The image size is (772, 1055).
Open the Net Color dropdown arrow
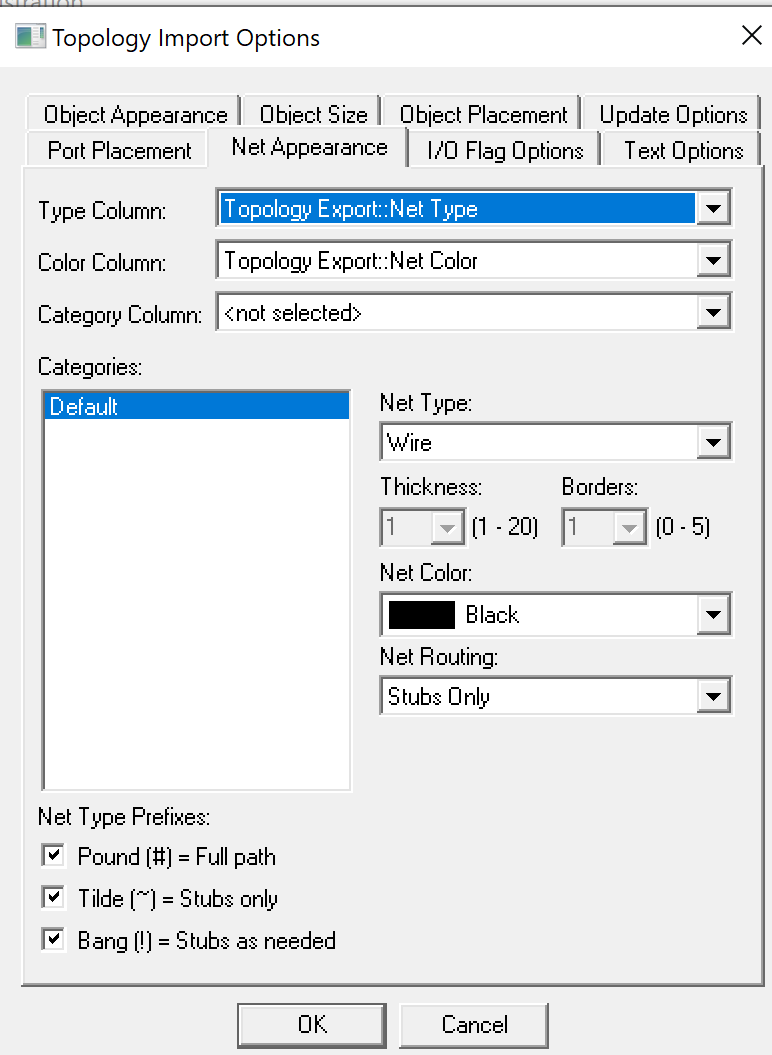[713, 615]
